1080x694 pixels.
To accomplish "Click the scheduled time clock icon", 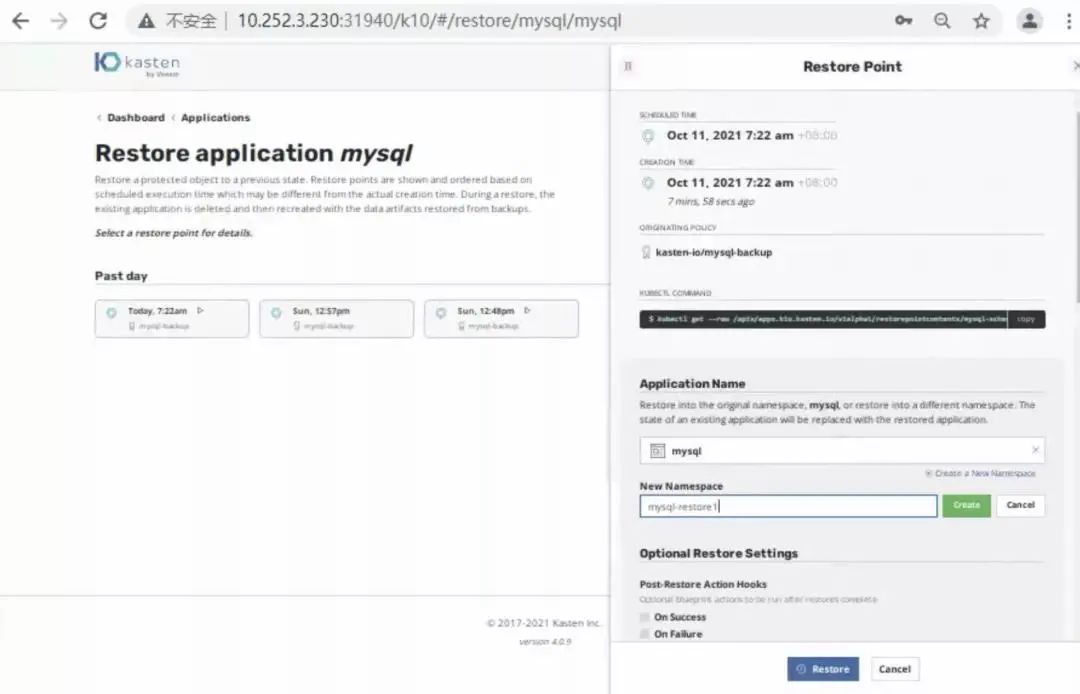I will (647, 136).
